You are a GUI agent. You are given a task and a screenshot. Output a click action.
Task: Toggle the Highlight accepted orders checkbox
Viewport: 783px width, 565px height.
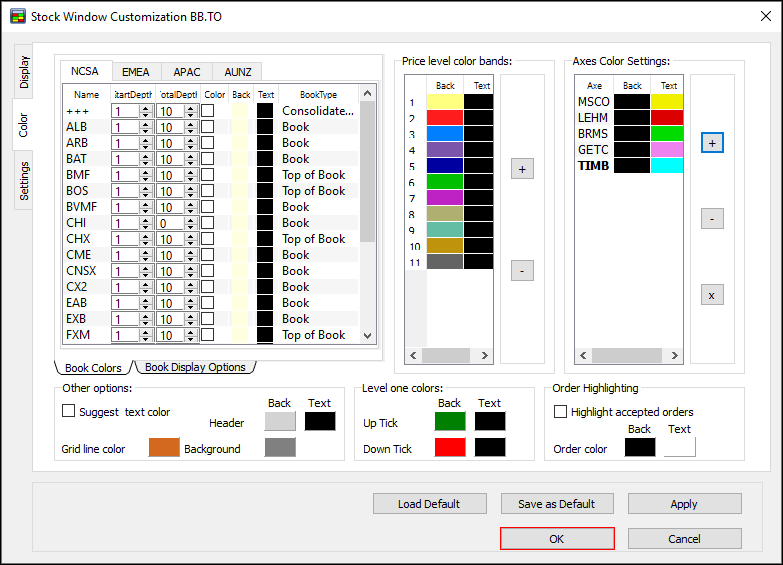(561, 411)
